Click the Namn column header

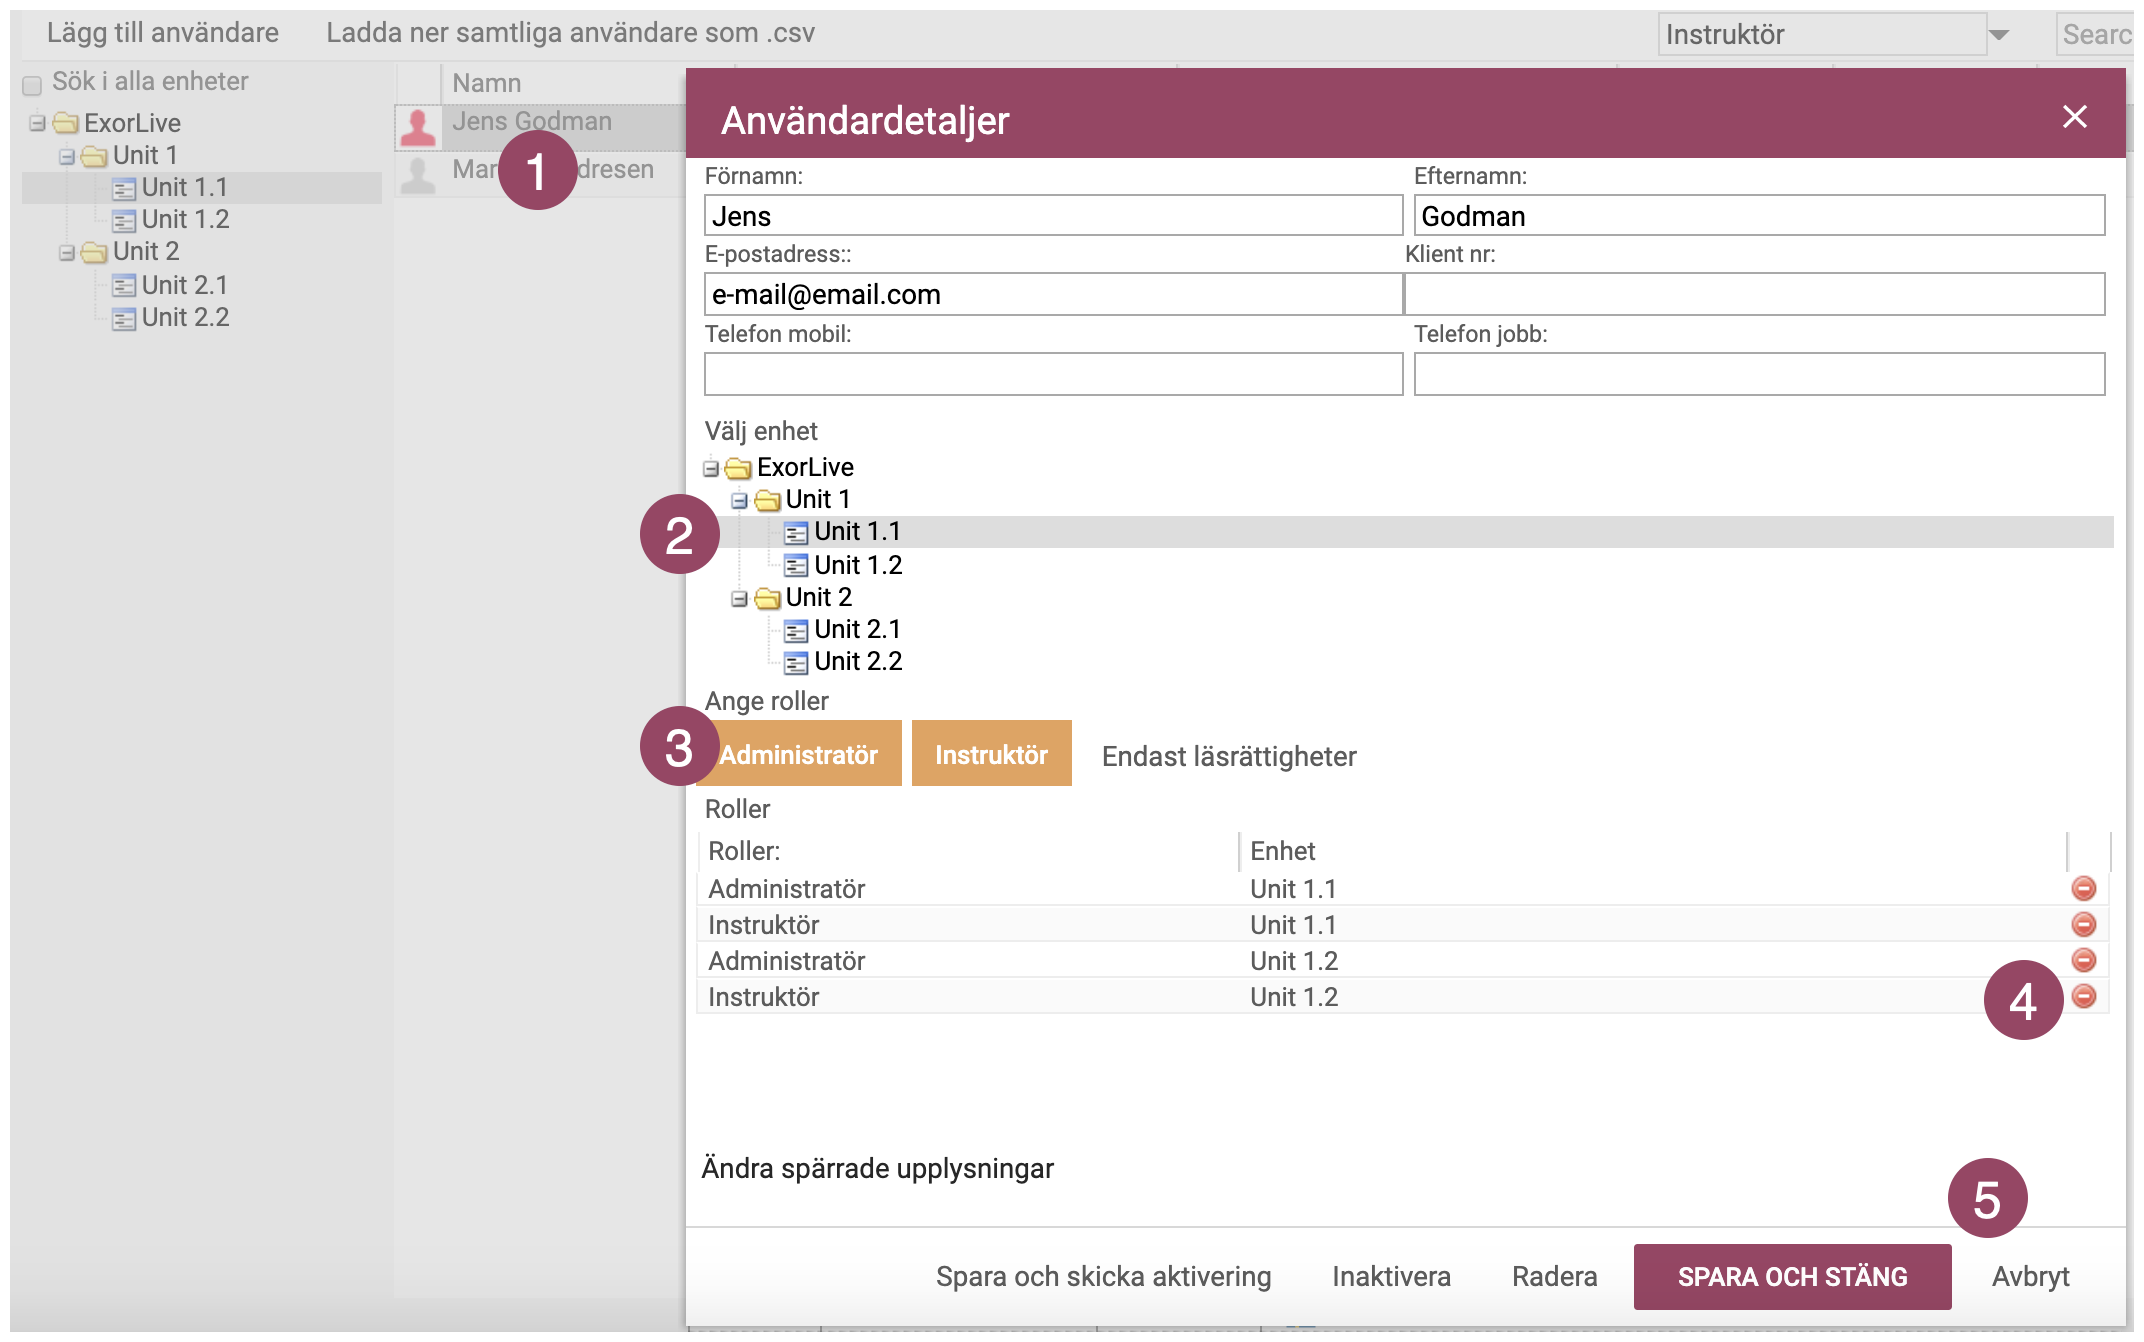486,83
